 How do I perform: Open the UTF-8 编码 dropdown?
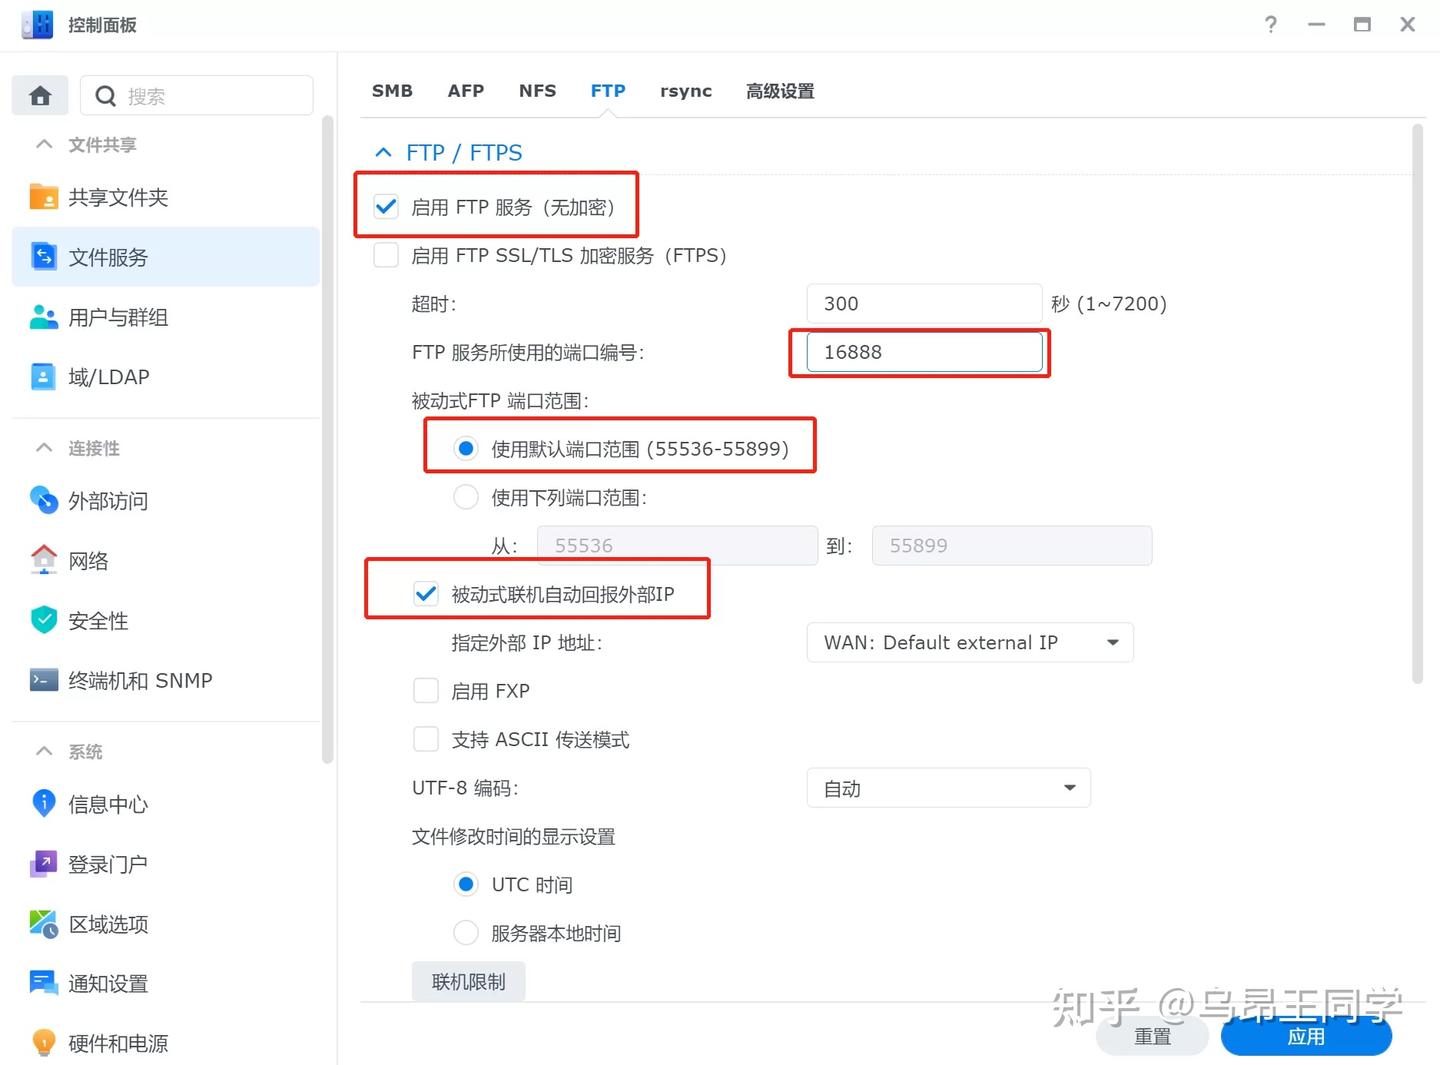click(948, 788)
